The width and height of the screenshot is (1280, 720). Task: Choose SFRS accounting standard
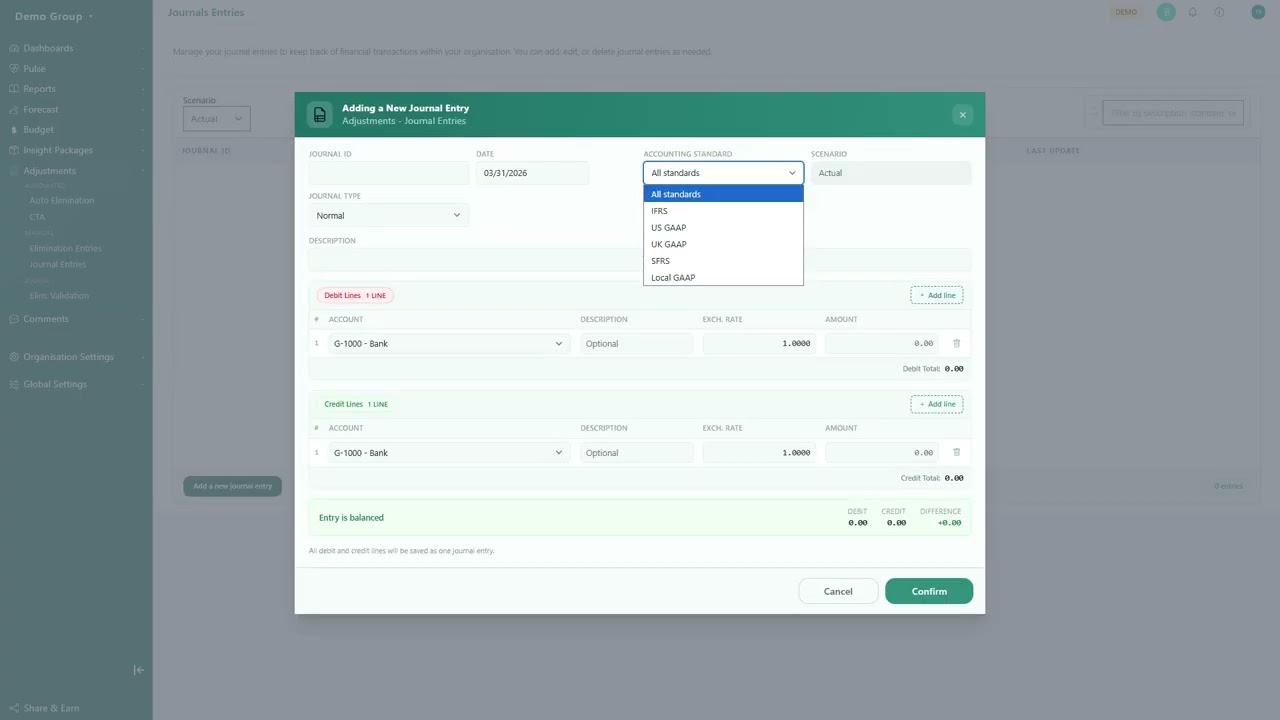[x=723, y=261]
